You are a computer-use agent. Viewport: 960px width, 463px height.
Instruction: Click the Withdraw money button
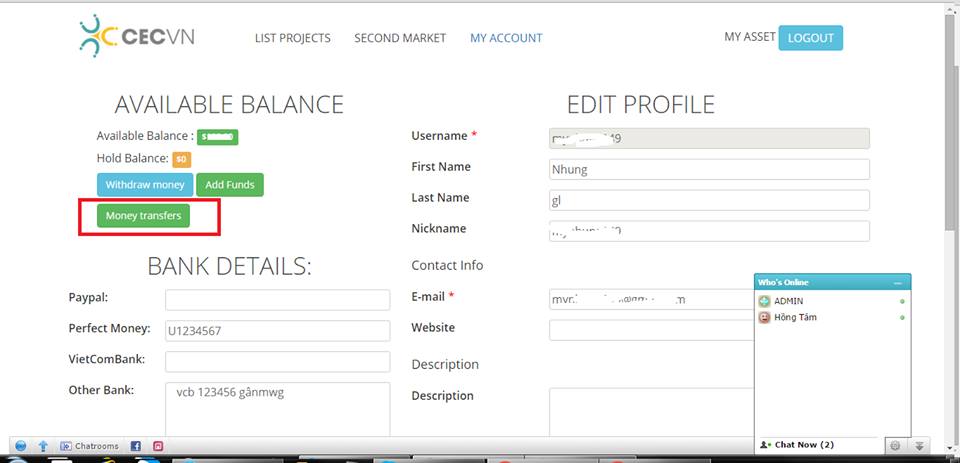pos(145,184)
